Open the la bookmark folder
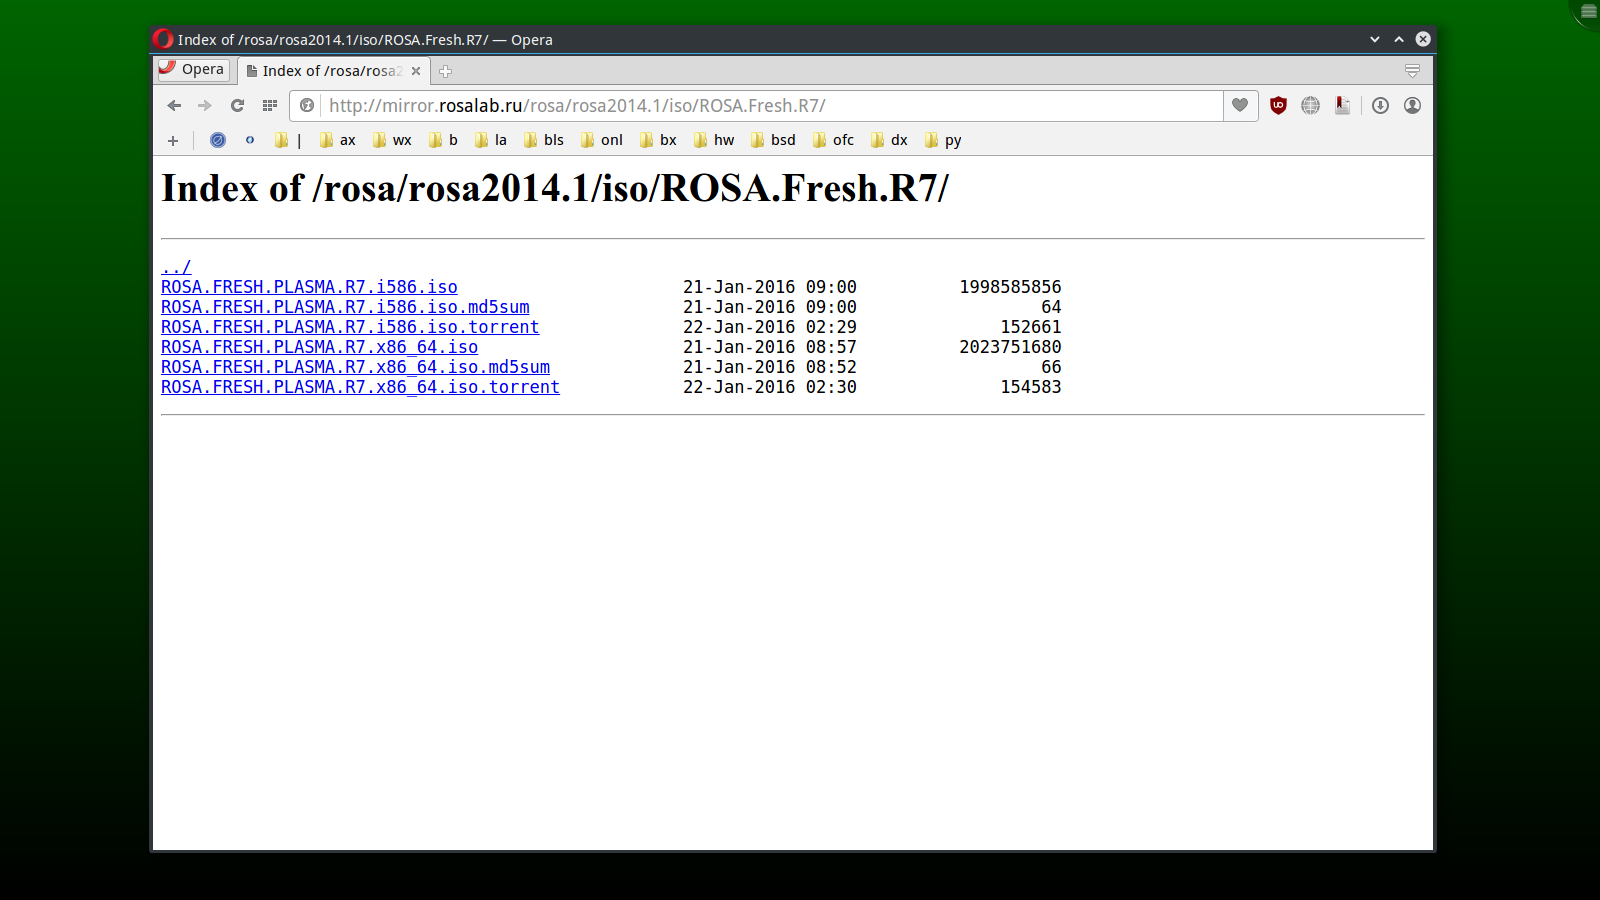The height and width of the screenshot is (900, 1600). click(490, 140)
